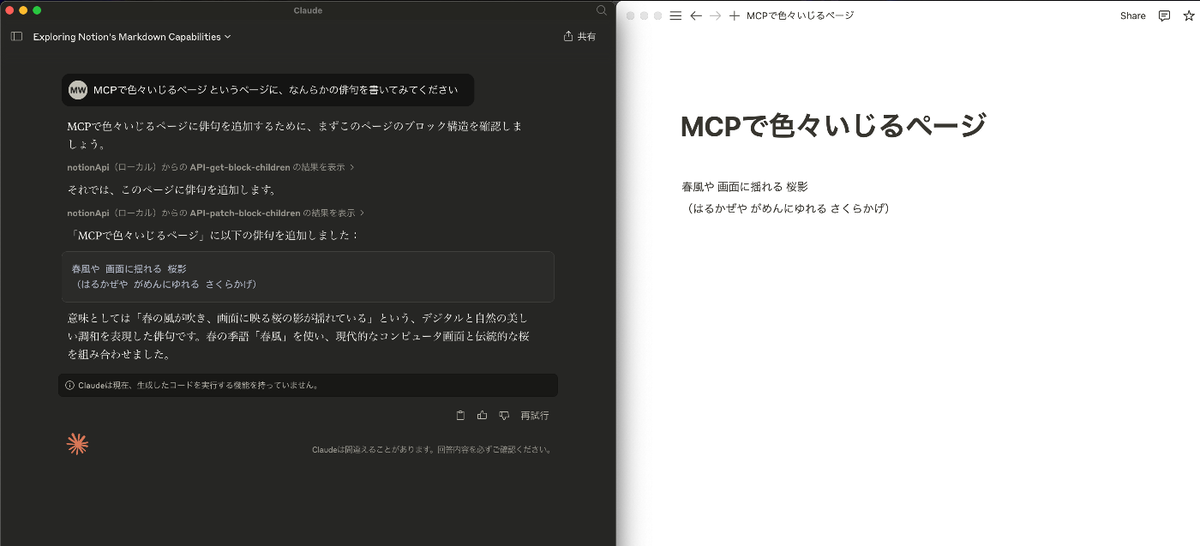Click the info icon in code-execution notice
Image resolution: width=1200 pixels, height=546 pixels.
[69, 385]
